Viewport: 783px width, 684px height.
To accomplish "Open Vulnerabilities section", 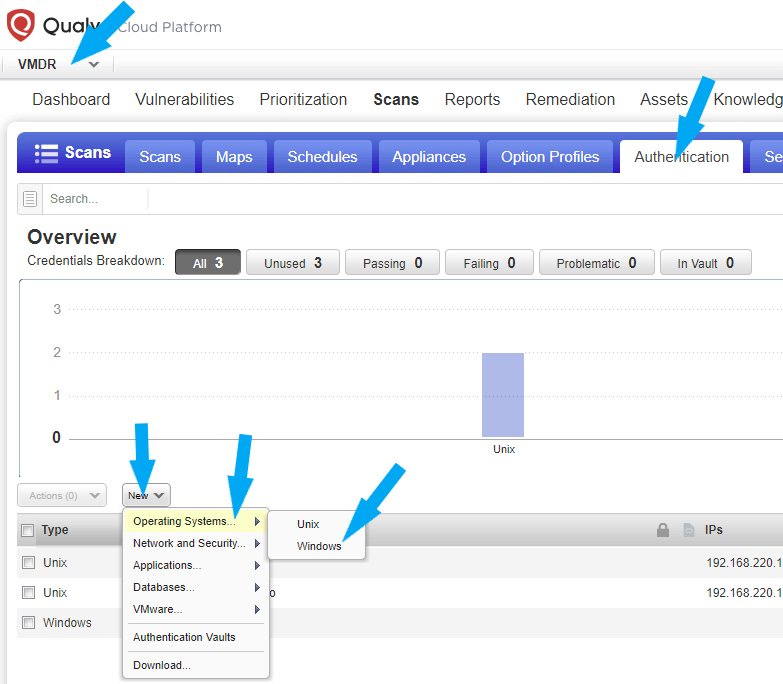I will (x=184, y=99).
